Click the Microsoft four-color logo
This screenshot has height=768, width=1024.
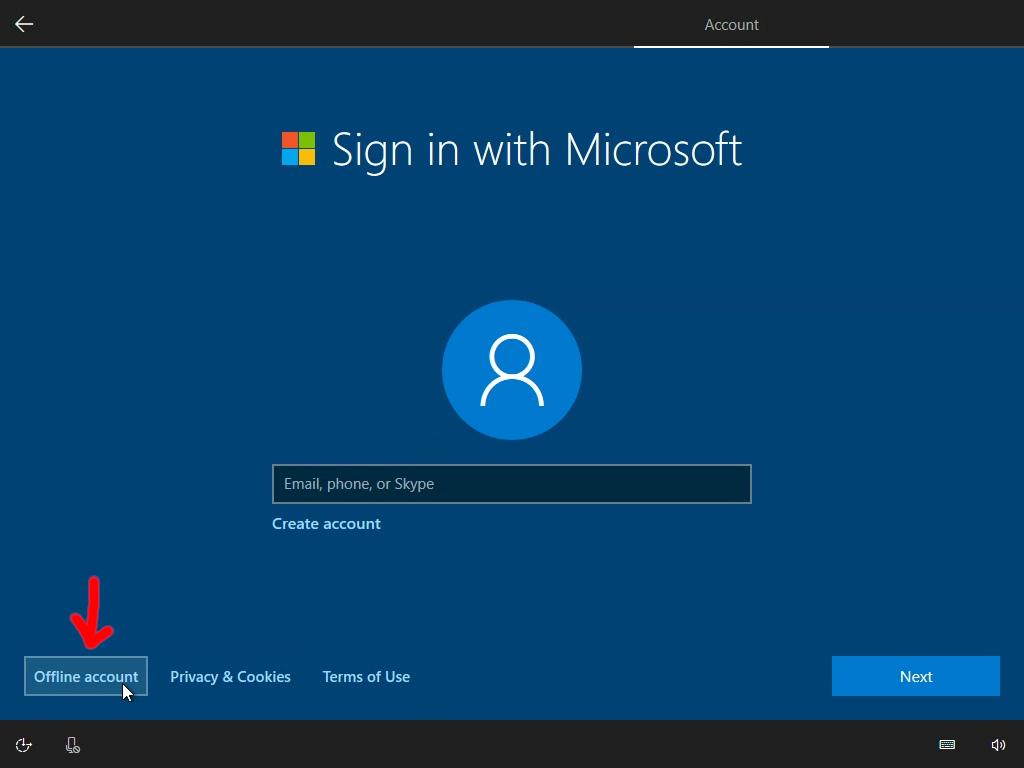click(298, 149)
